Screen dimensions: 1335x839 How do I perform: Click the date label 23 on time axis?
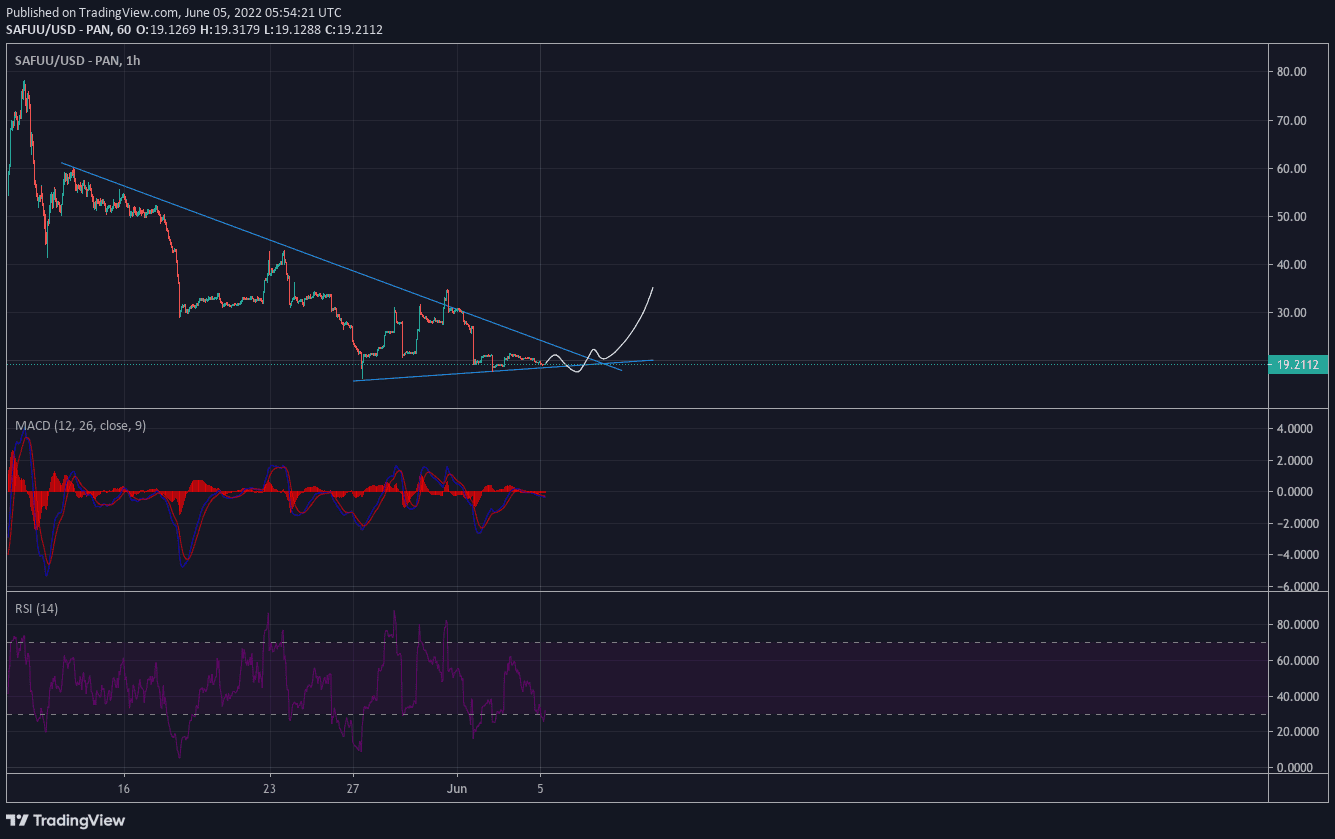(x=269, y=788)
